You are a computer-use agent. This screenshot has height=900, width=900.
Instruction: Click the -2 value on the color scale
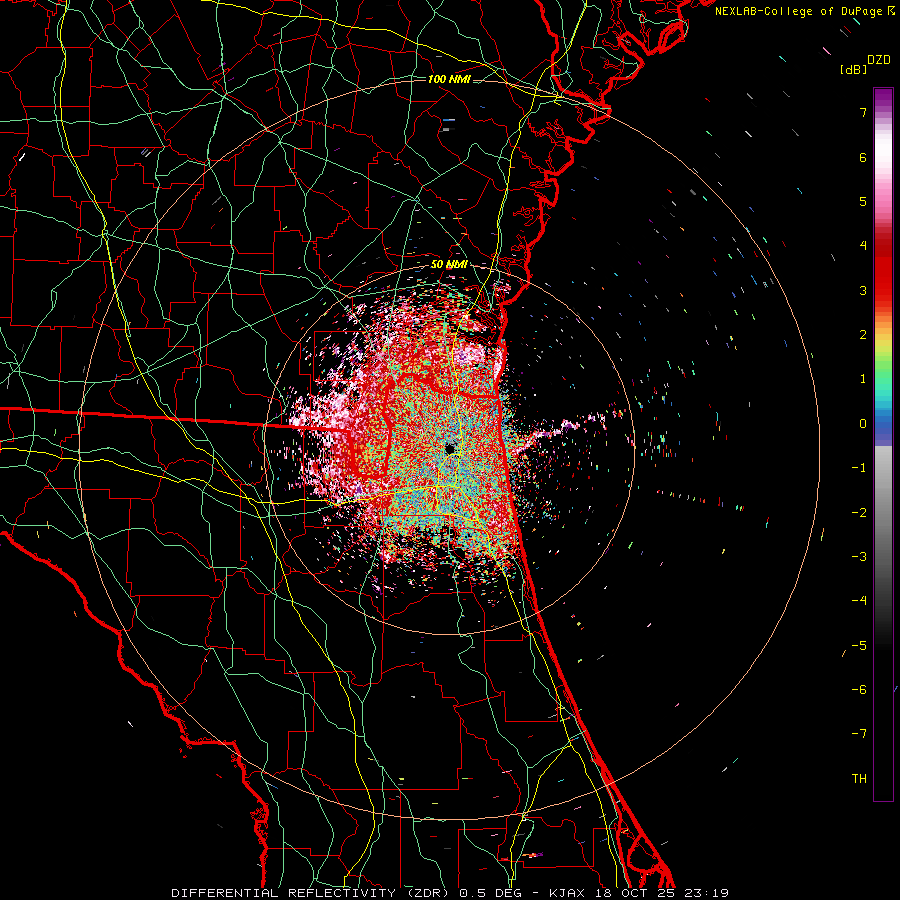coord(859,513)
